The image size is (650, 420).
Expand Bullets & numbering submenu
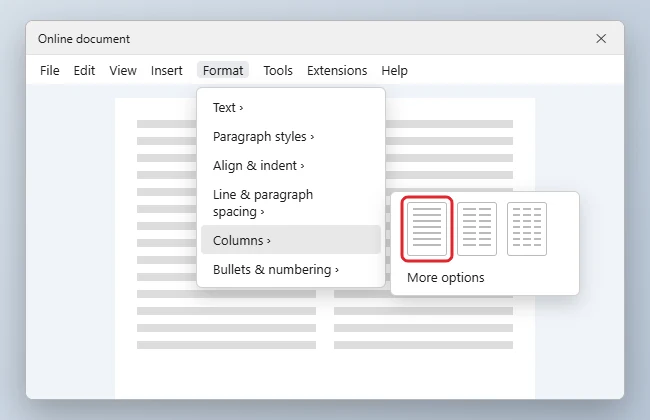[x=291, y=269]
